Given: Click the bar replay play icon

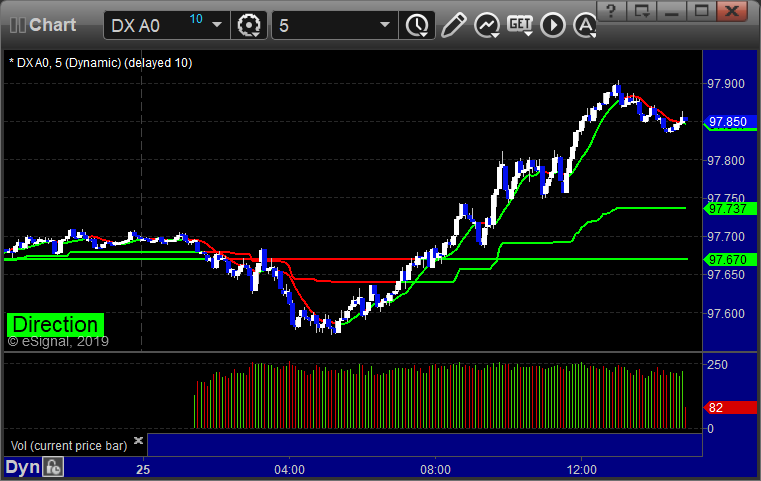Looking at the screenshot, I should coord(553,25).
